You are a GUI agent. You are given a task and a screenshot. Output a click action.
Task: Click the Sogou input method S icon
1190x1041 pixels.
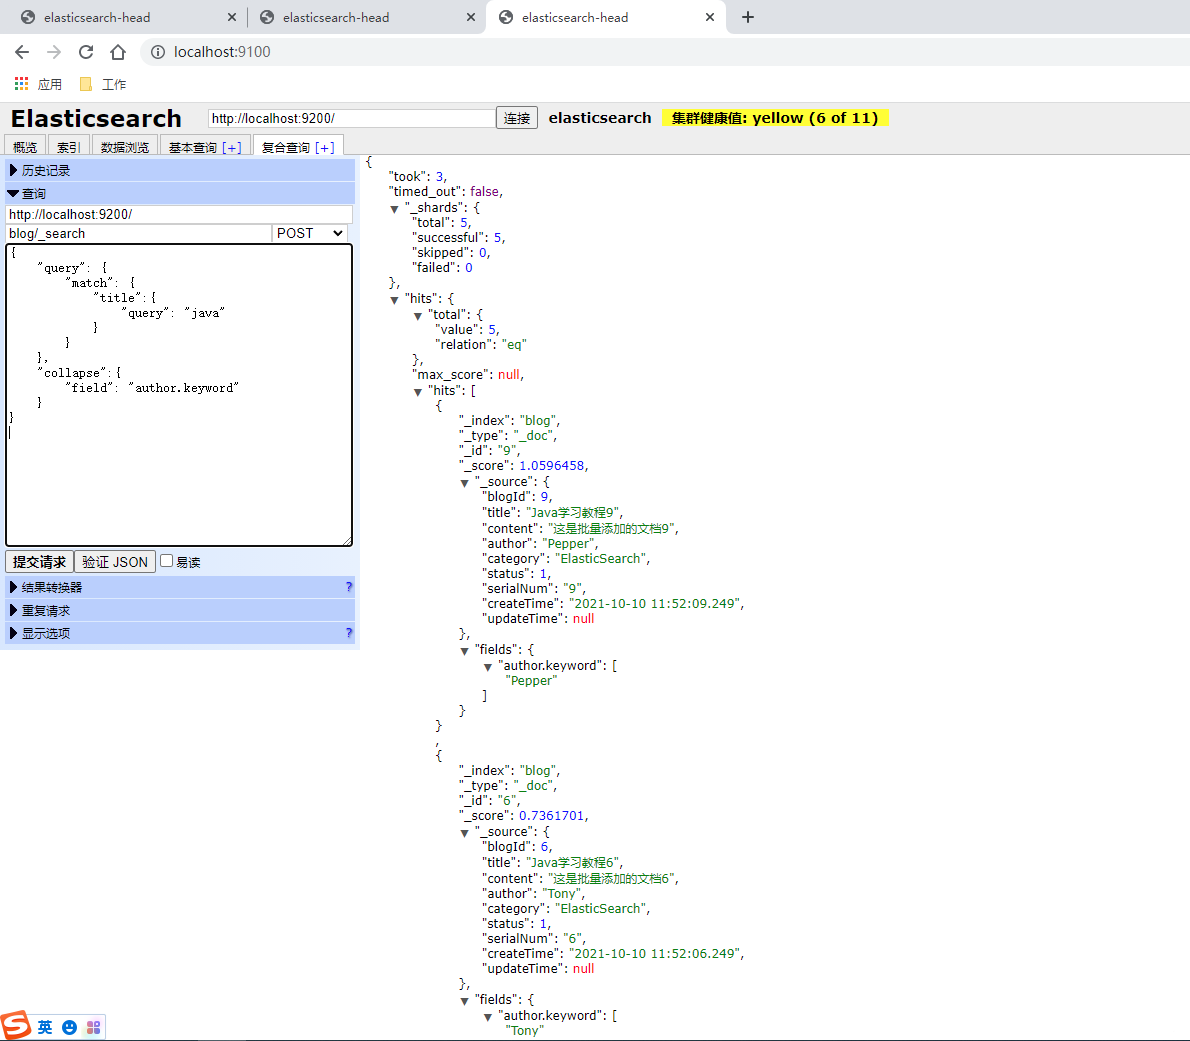(x=16, y=1026)
